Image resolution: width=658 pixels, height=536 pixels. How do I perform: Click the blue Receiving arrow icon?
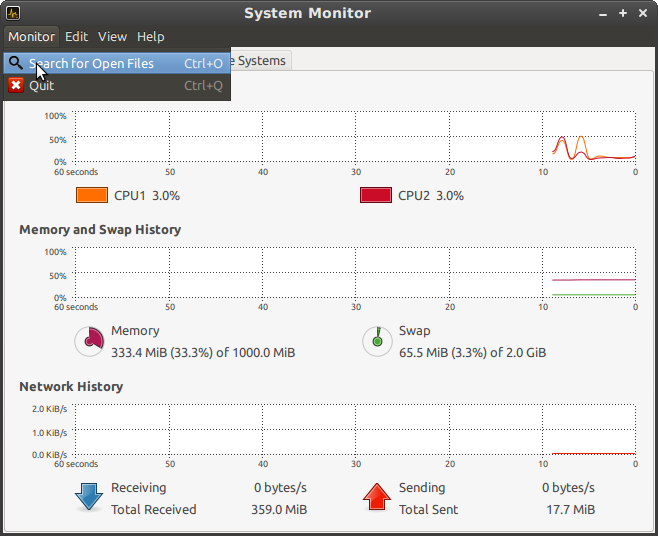[89, 497]
